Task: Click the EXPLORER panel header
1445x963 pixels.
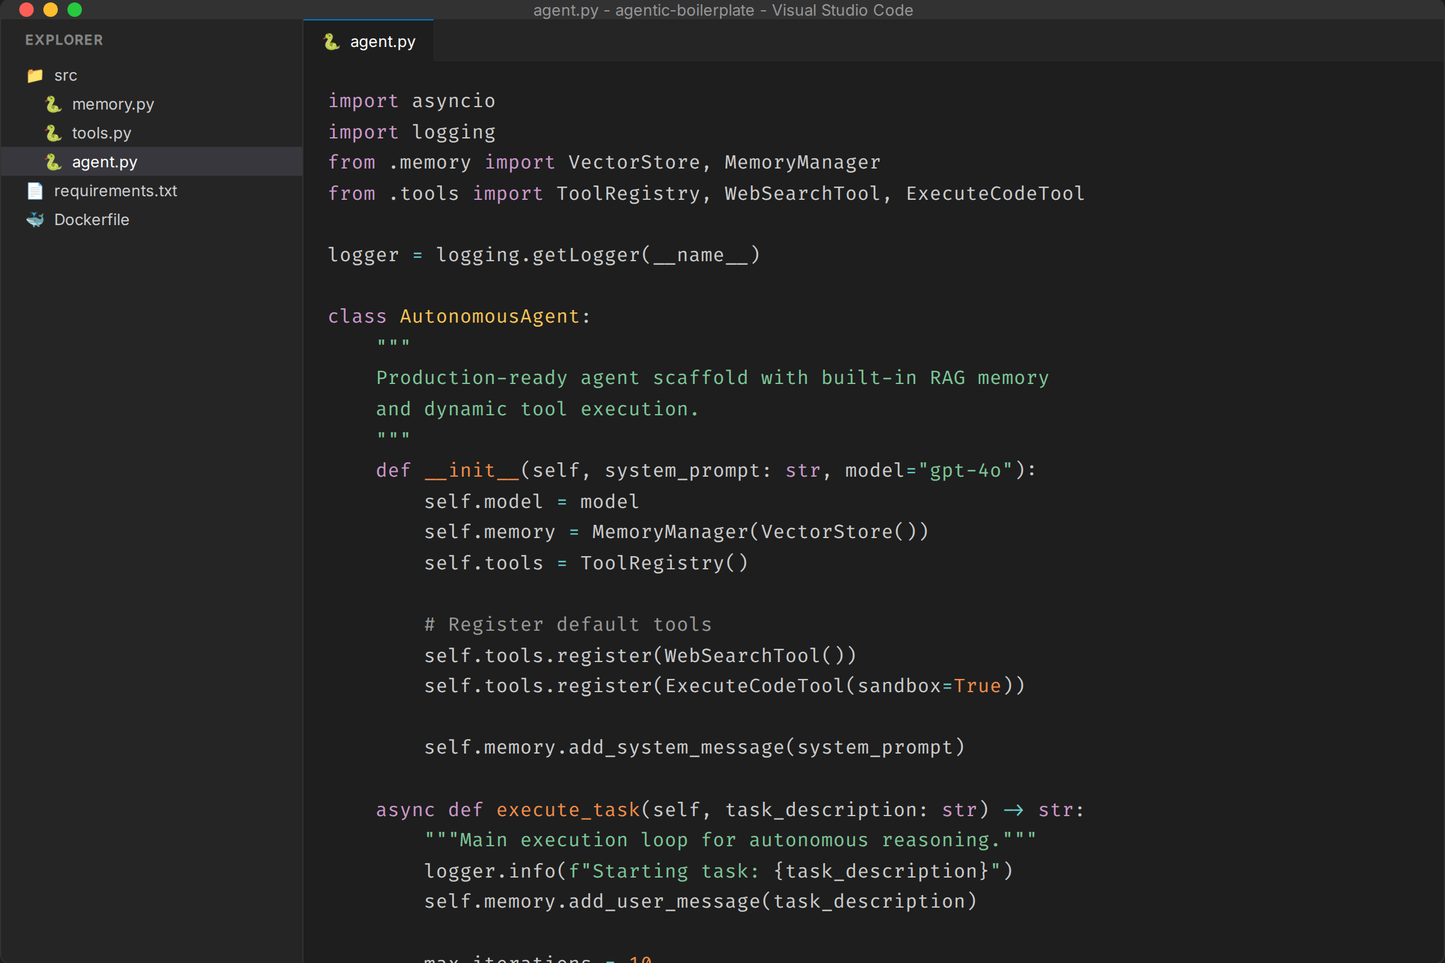Action: coord(64,40)
